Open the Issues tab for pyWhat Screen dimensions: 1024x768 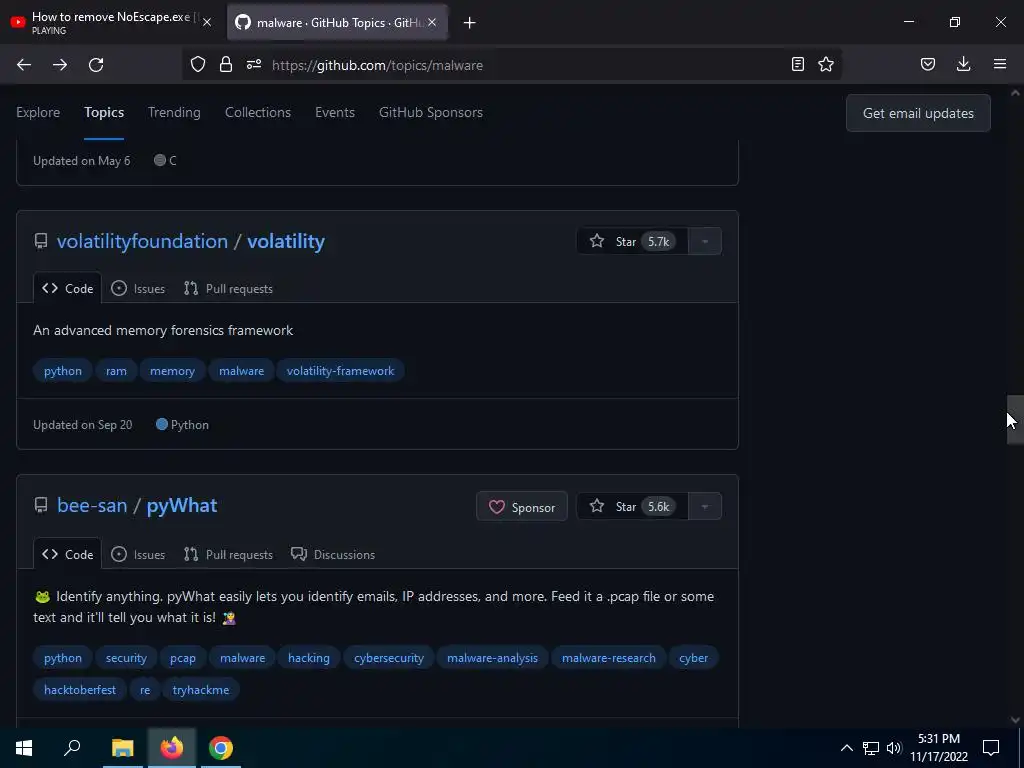coord(138,554)
